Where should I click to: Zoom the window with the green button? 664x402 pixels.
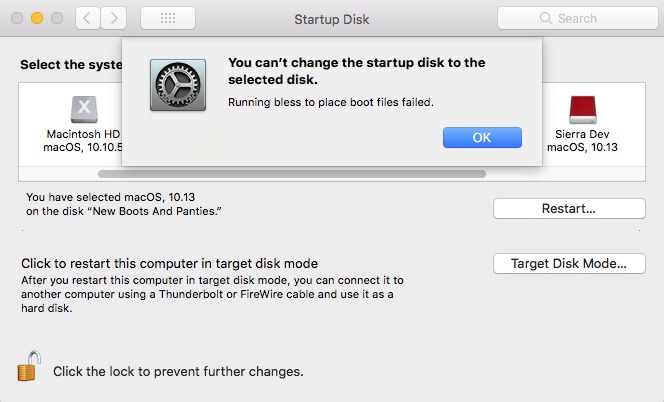pos(57,18)
